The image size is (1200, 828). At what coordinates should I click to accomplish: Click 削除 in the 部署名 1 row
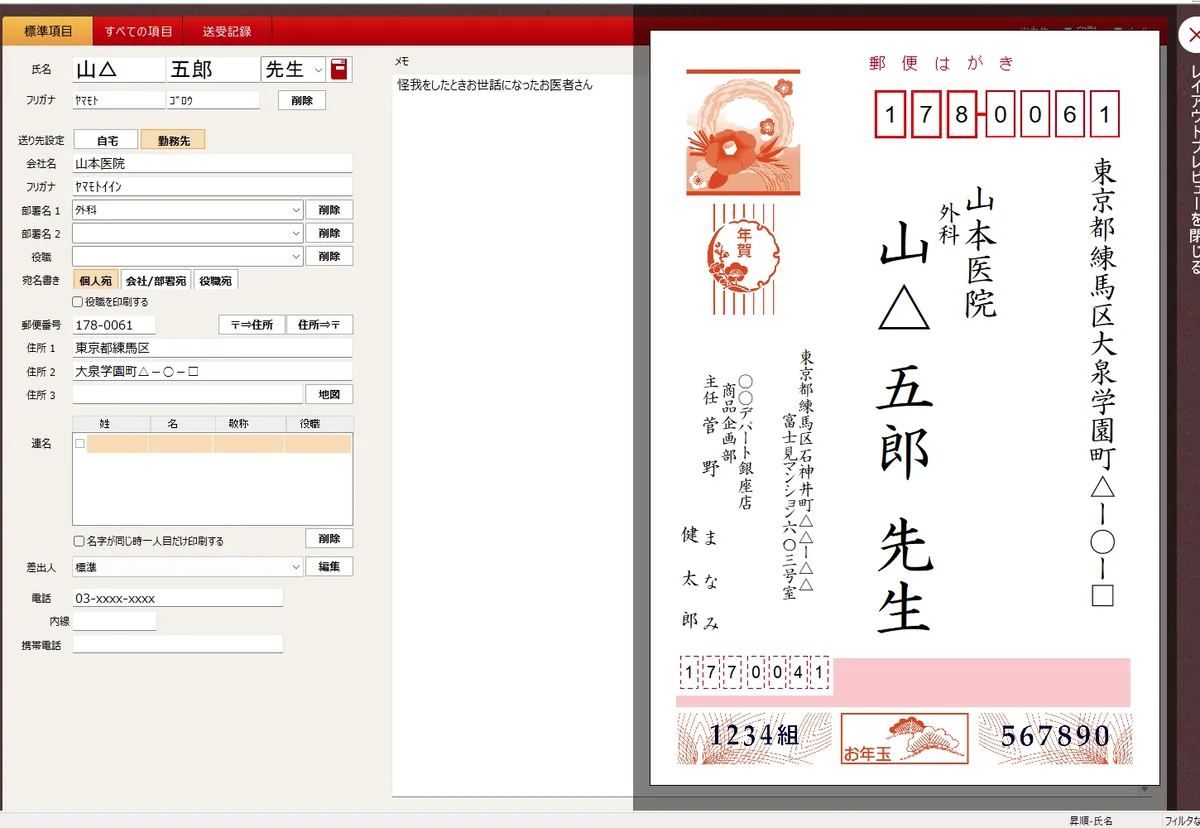pyautogui.click(x=329, y=210)
